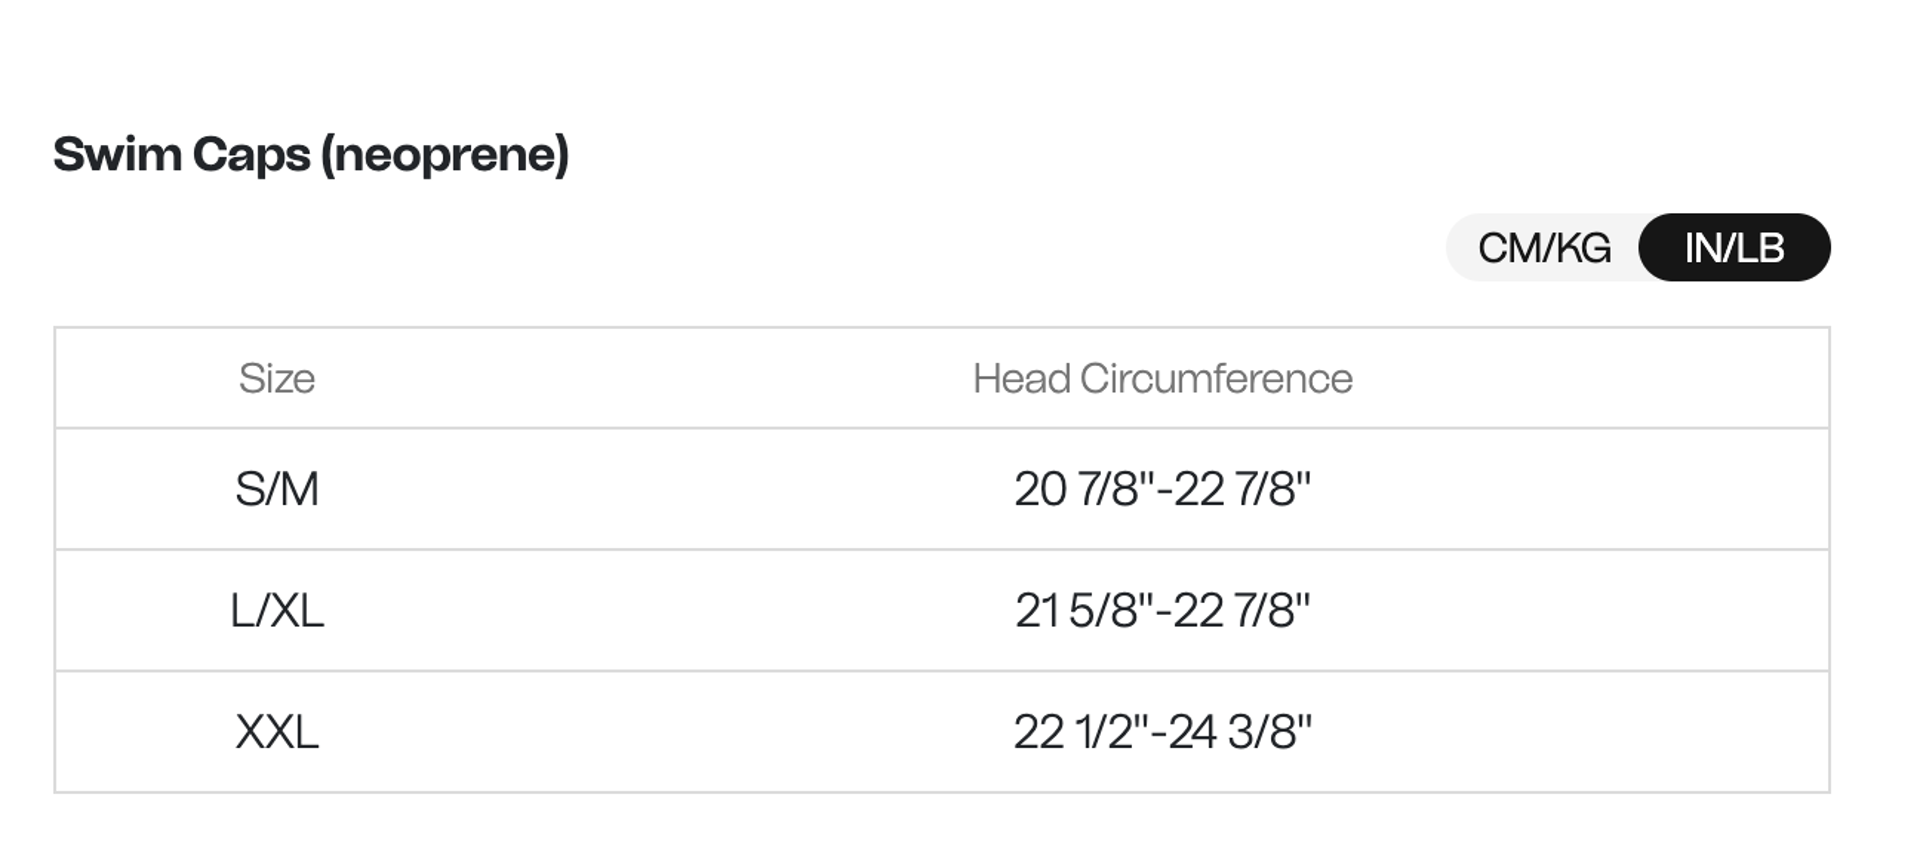The image size is (1920, 868).
Task: Click the word "Caps" in the heading
Action: click(251, 155)
